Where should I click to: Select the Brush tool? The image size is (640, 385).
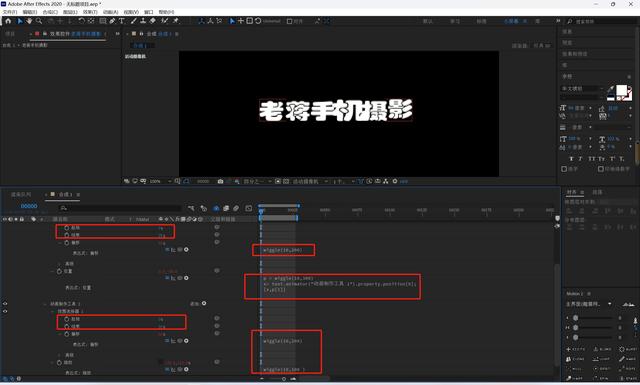(x=133, y=21)
